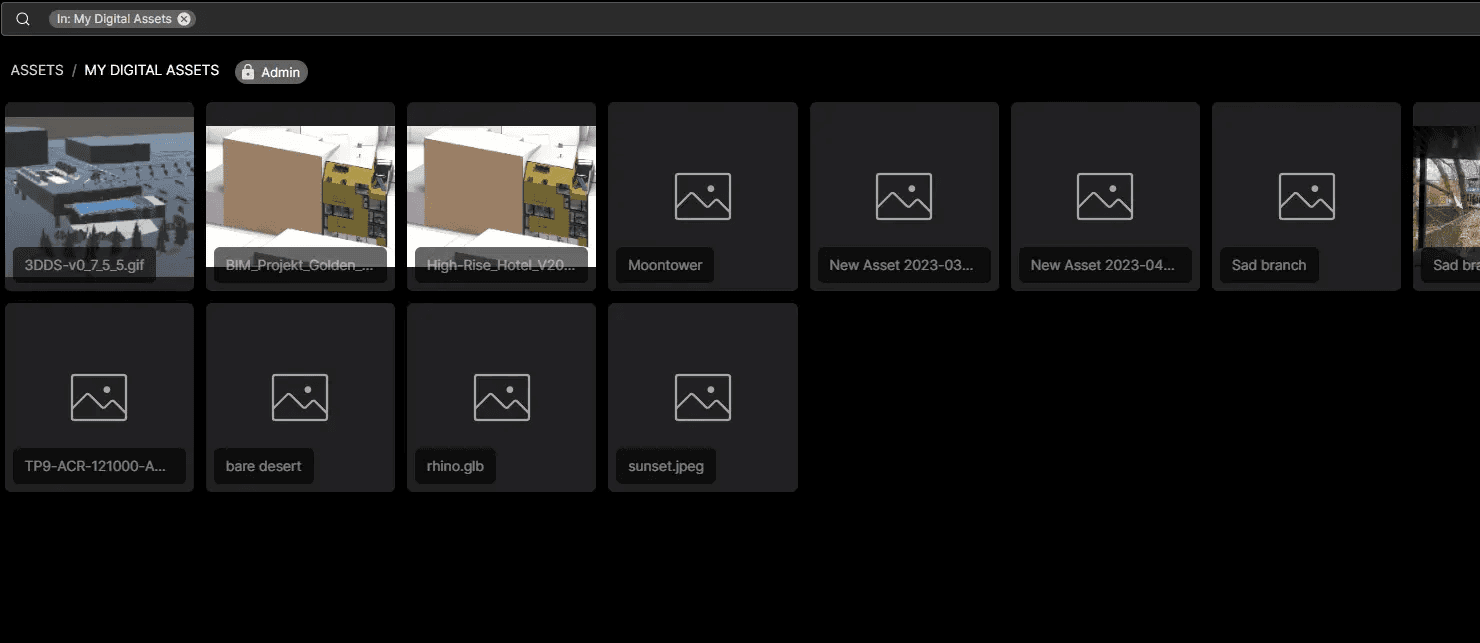Open MY DIGITAL ASSETS breadcrumb
Viewport: 1480px width, 643px height.
[151, 71]
